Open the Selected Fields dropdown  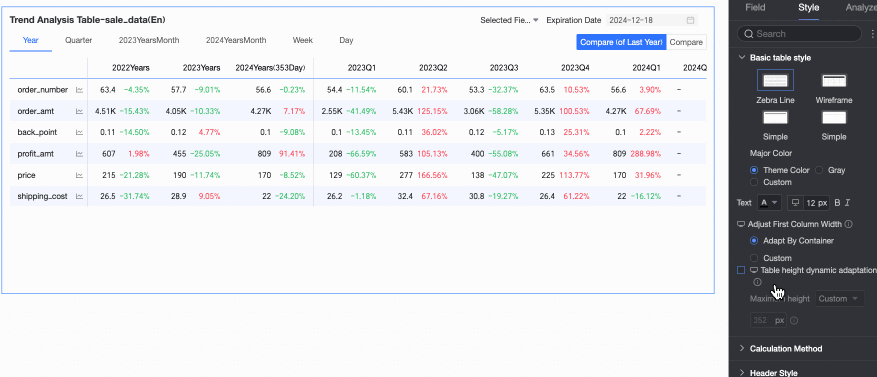[509, 20]
